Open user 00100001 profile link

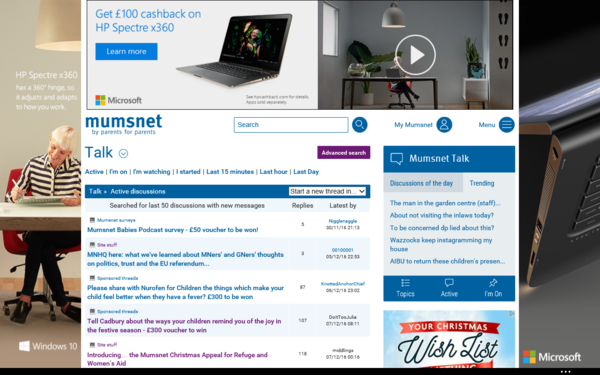[342, 250]
